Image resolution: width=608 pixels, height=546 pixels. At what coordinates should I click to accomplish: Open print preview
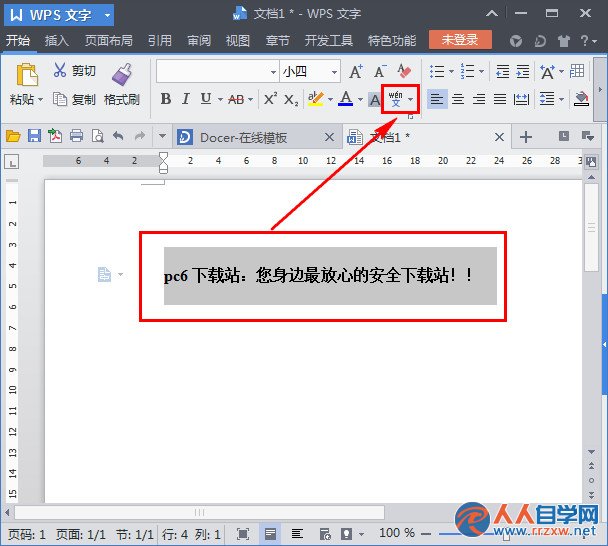(97, 136)
